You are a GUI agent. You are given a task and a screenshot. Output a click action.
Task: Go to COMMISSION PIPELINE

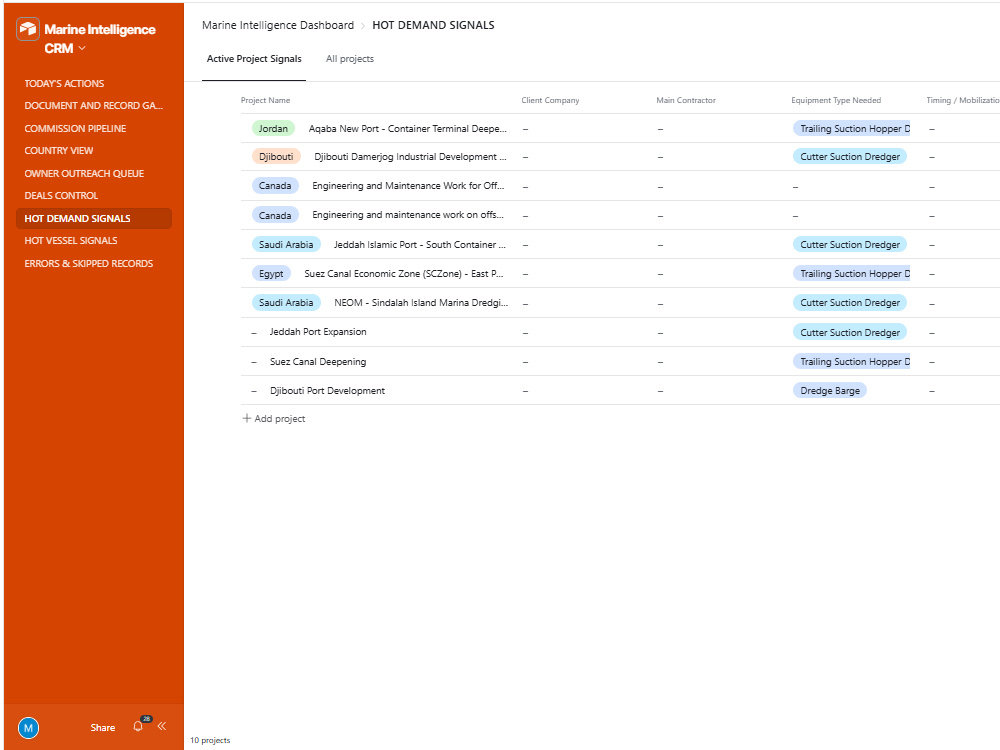click(75, 128)
